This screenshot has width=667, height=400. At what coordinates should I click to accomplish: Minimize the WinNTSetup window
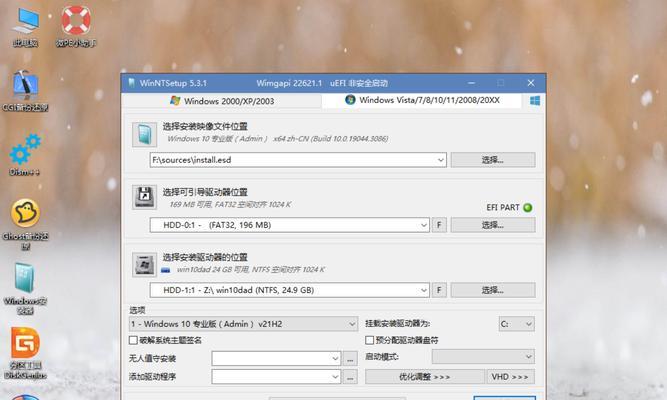[x=471, y=83]
